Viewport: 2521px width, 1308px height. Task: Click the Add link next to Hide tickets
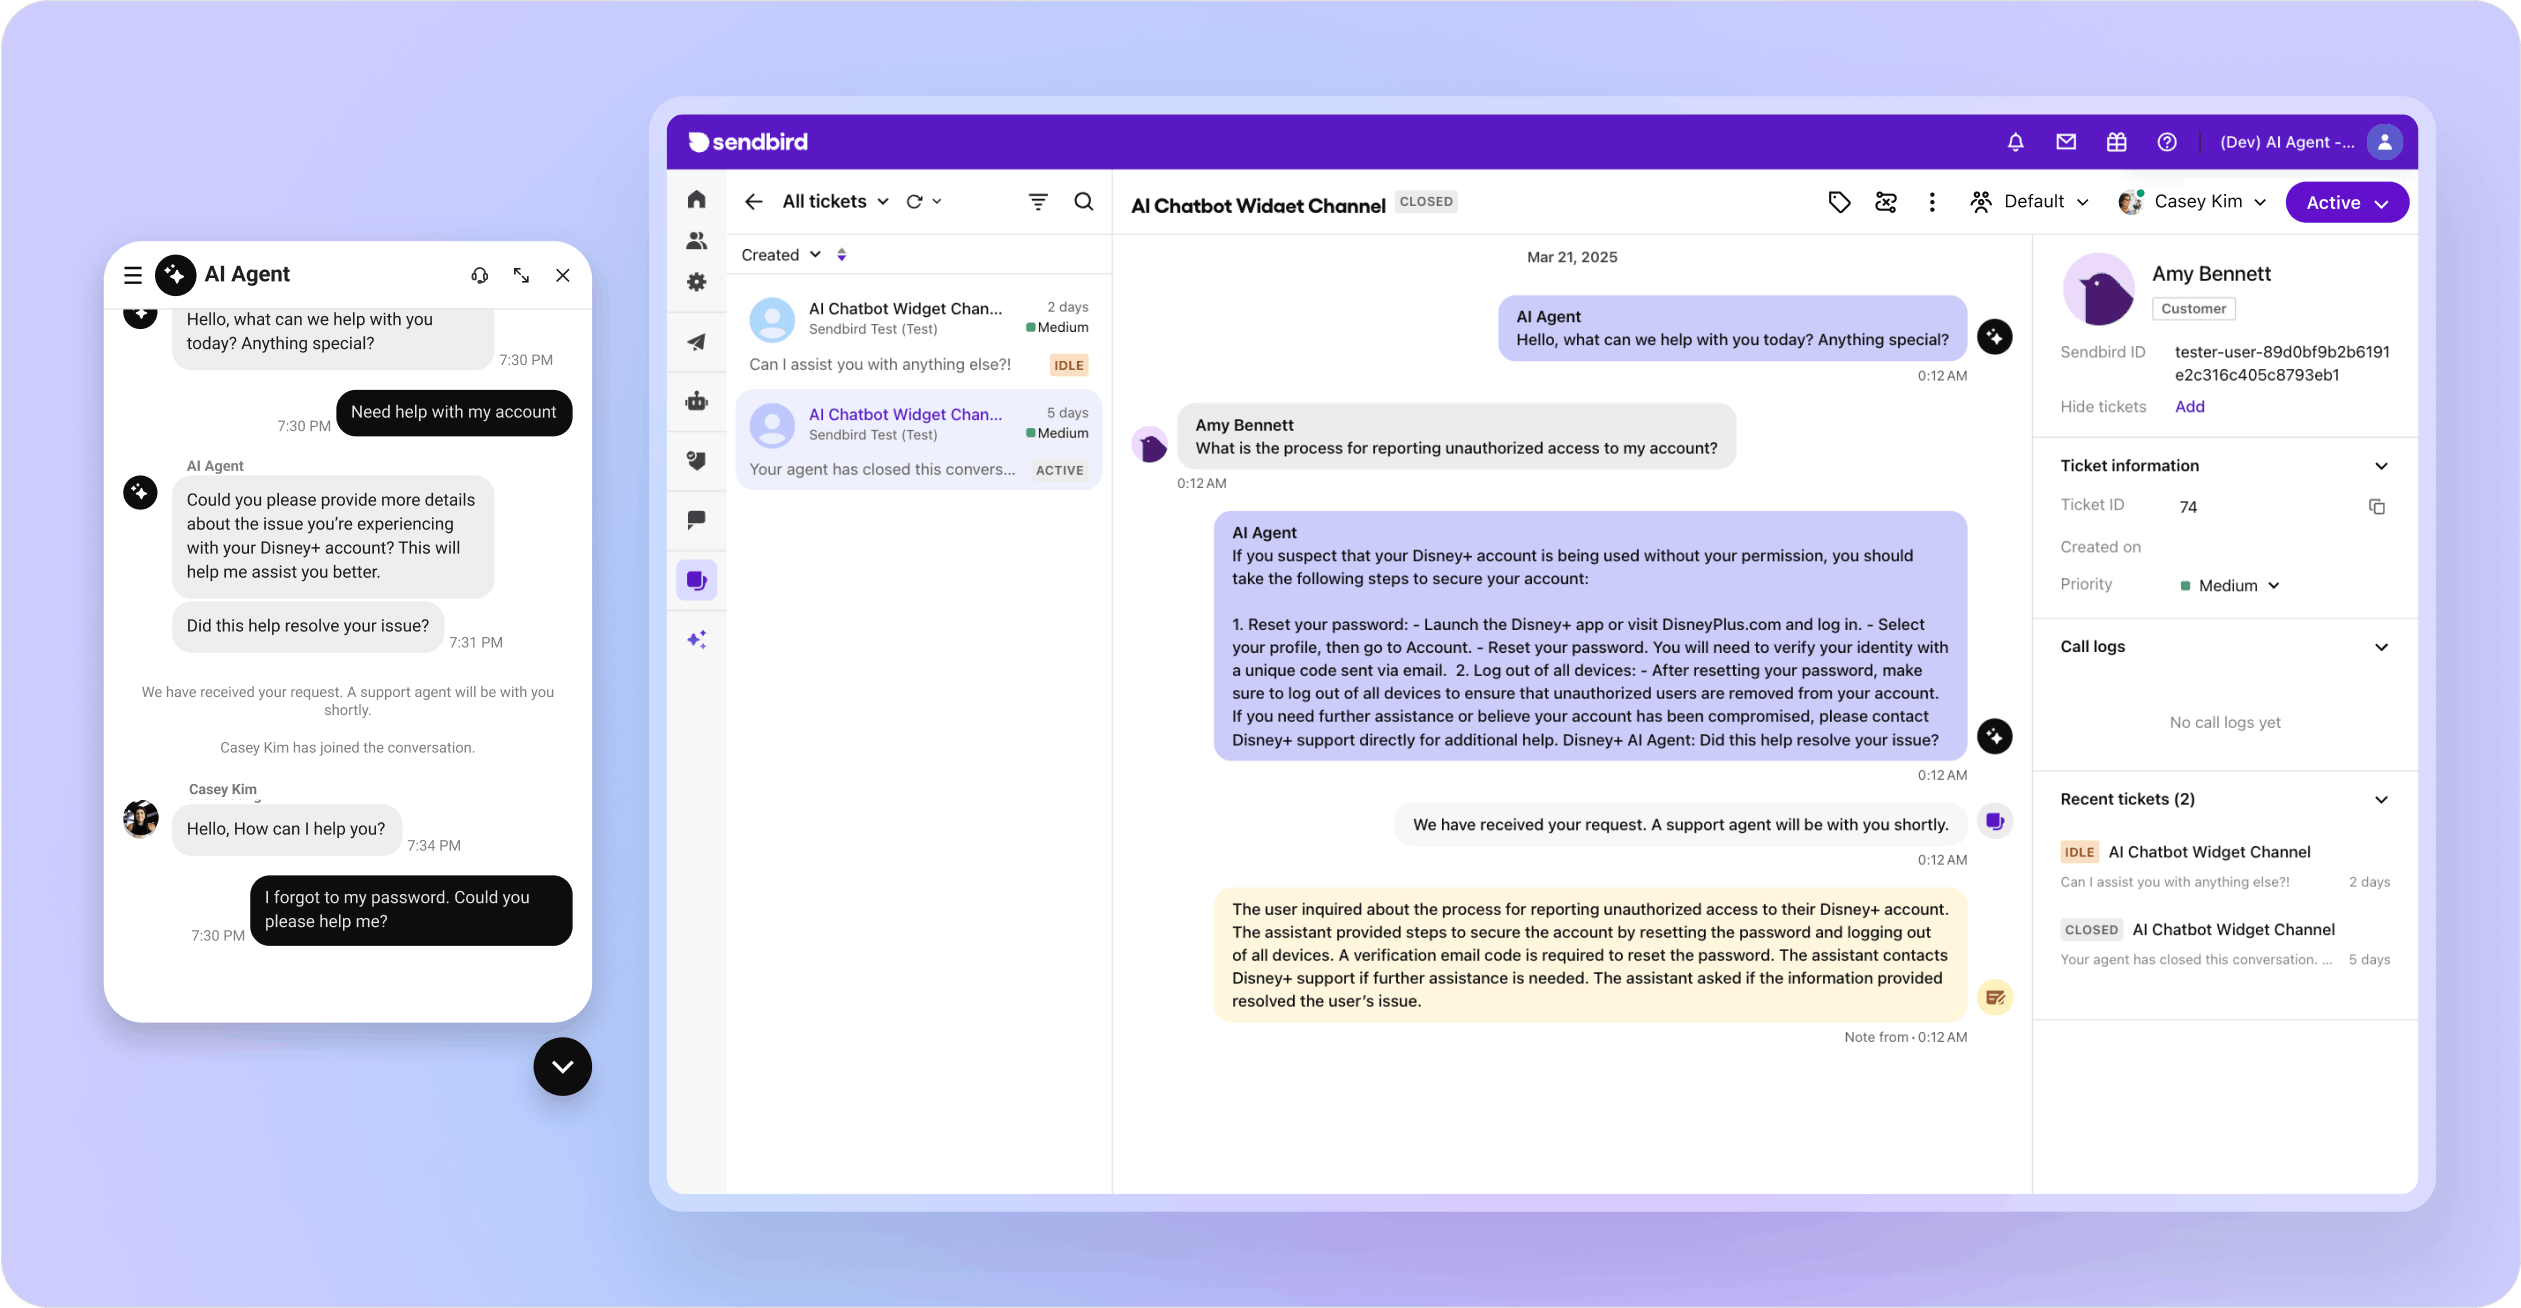coord(2188,406)
